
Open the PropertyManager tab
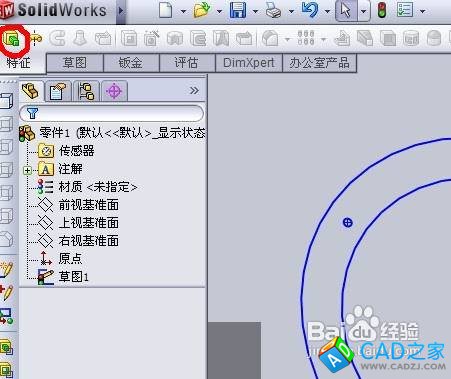57,91
